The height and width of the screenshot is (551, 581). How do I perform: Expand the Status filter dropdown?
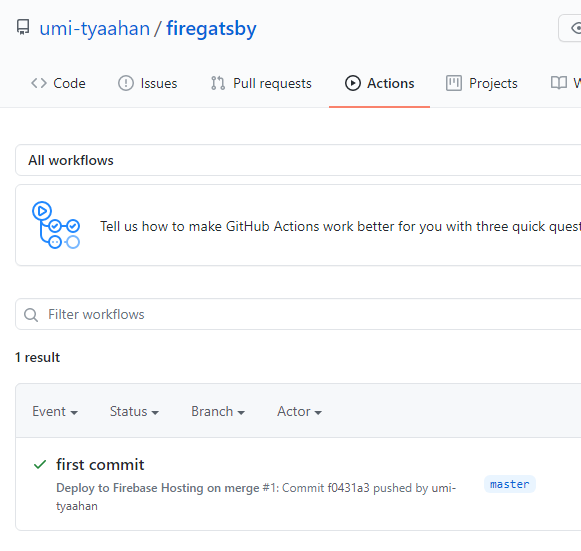pyautogui.click(x=134, y=412)
